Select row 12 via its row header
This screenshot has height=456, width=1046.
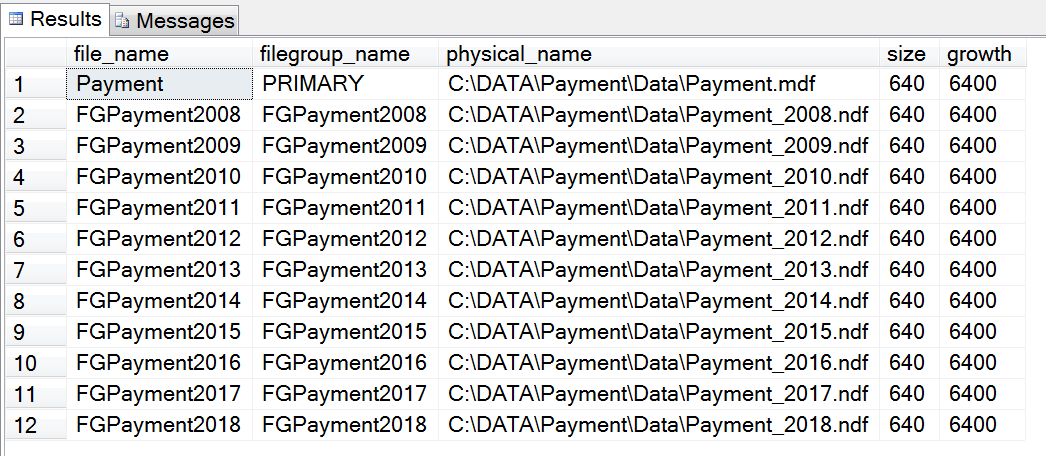[25, 424]
